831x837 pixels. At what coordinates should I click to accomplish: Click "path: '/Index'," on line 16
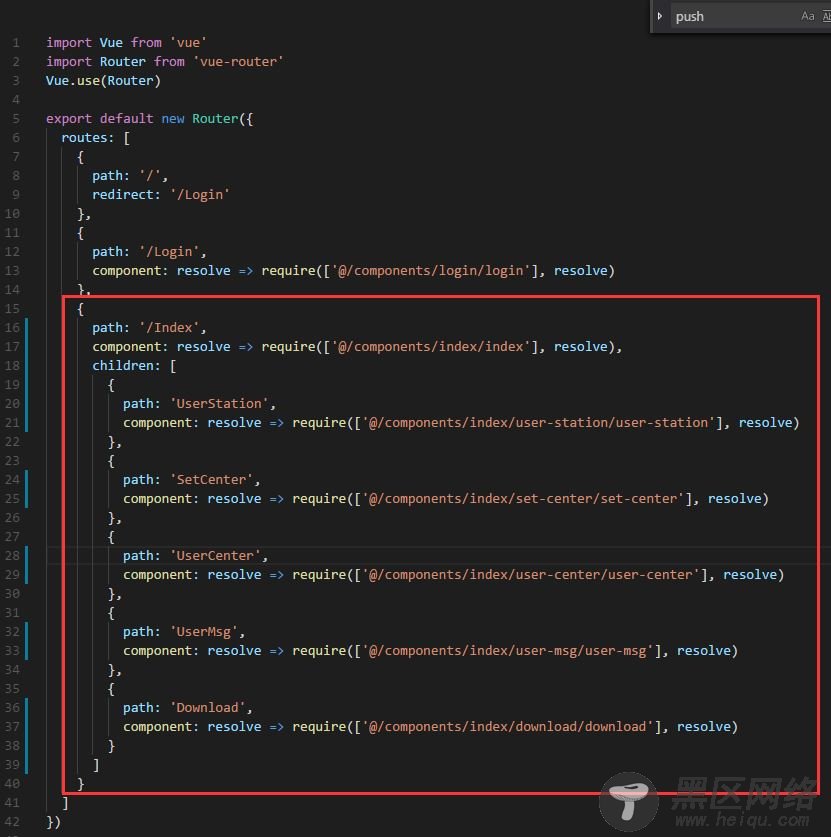coord(149,327)
